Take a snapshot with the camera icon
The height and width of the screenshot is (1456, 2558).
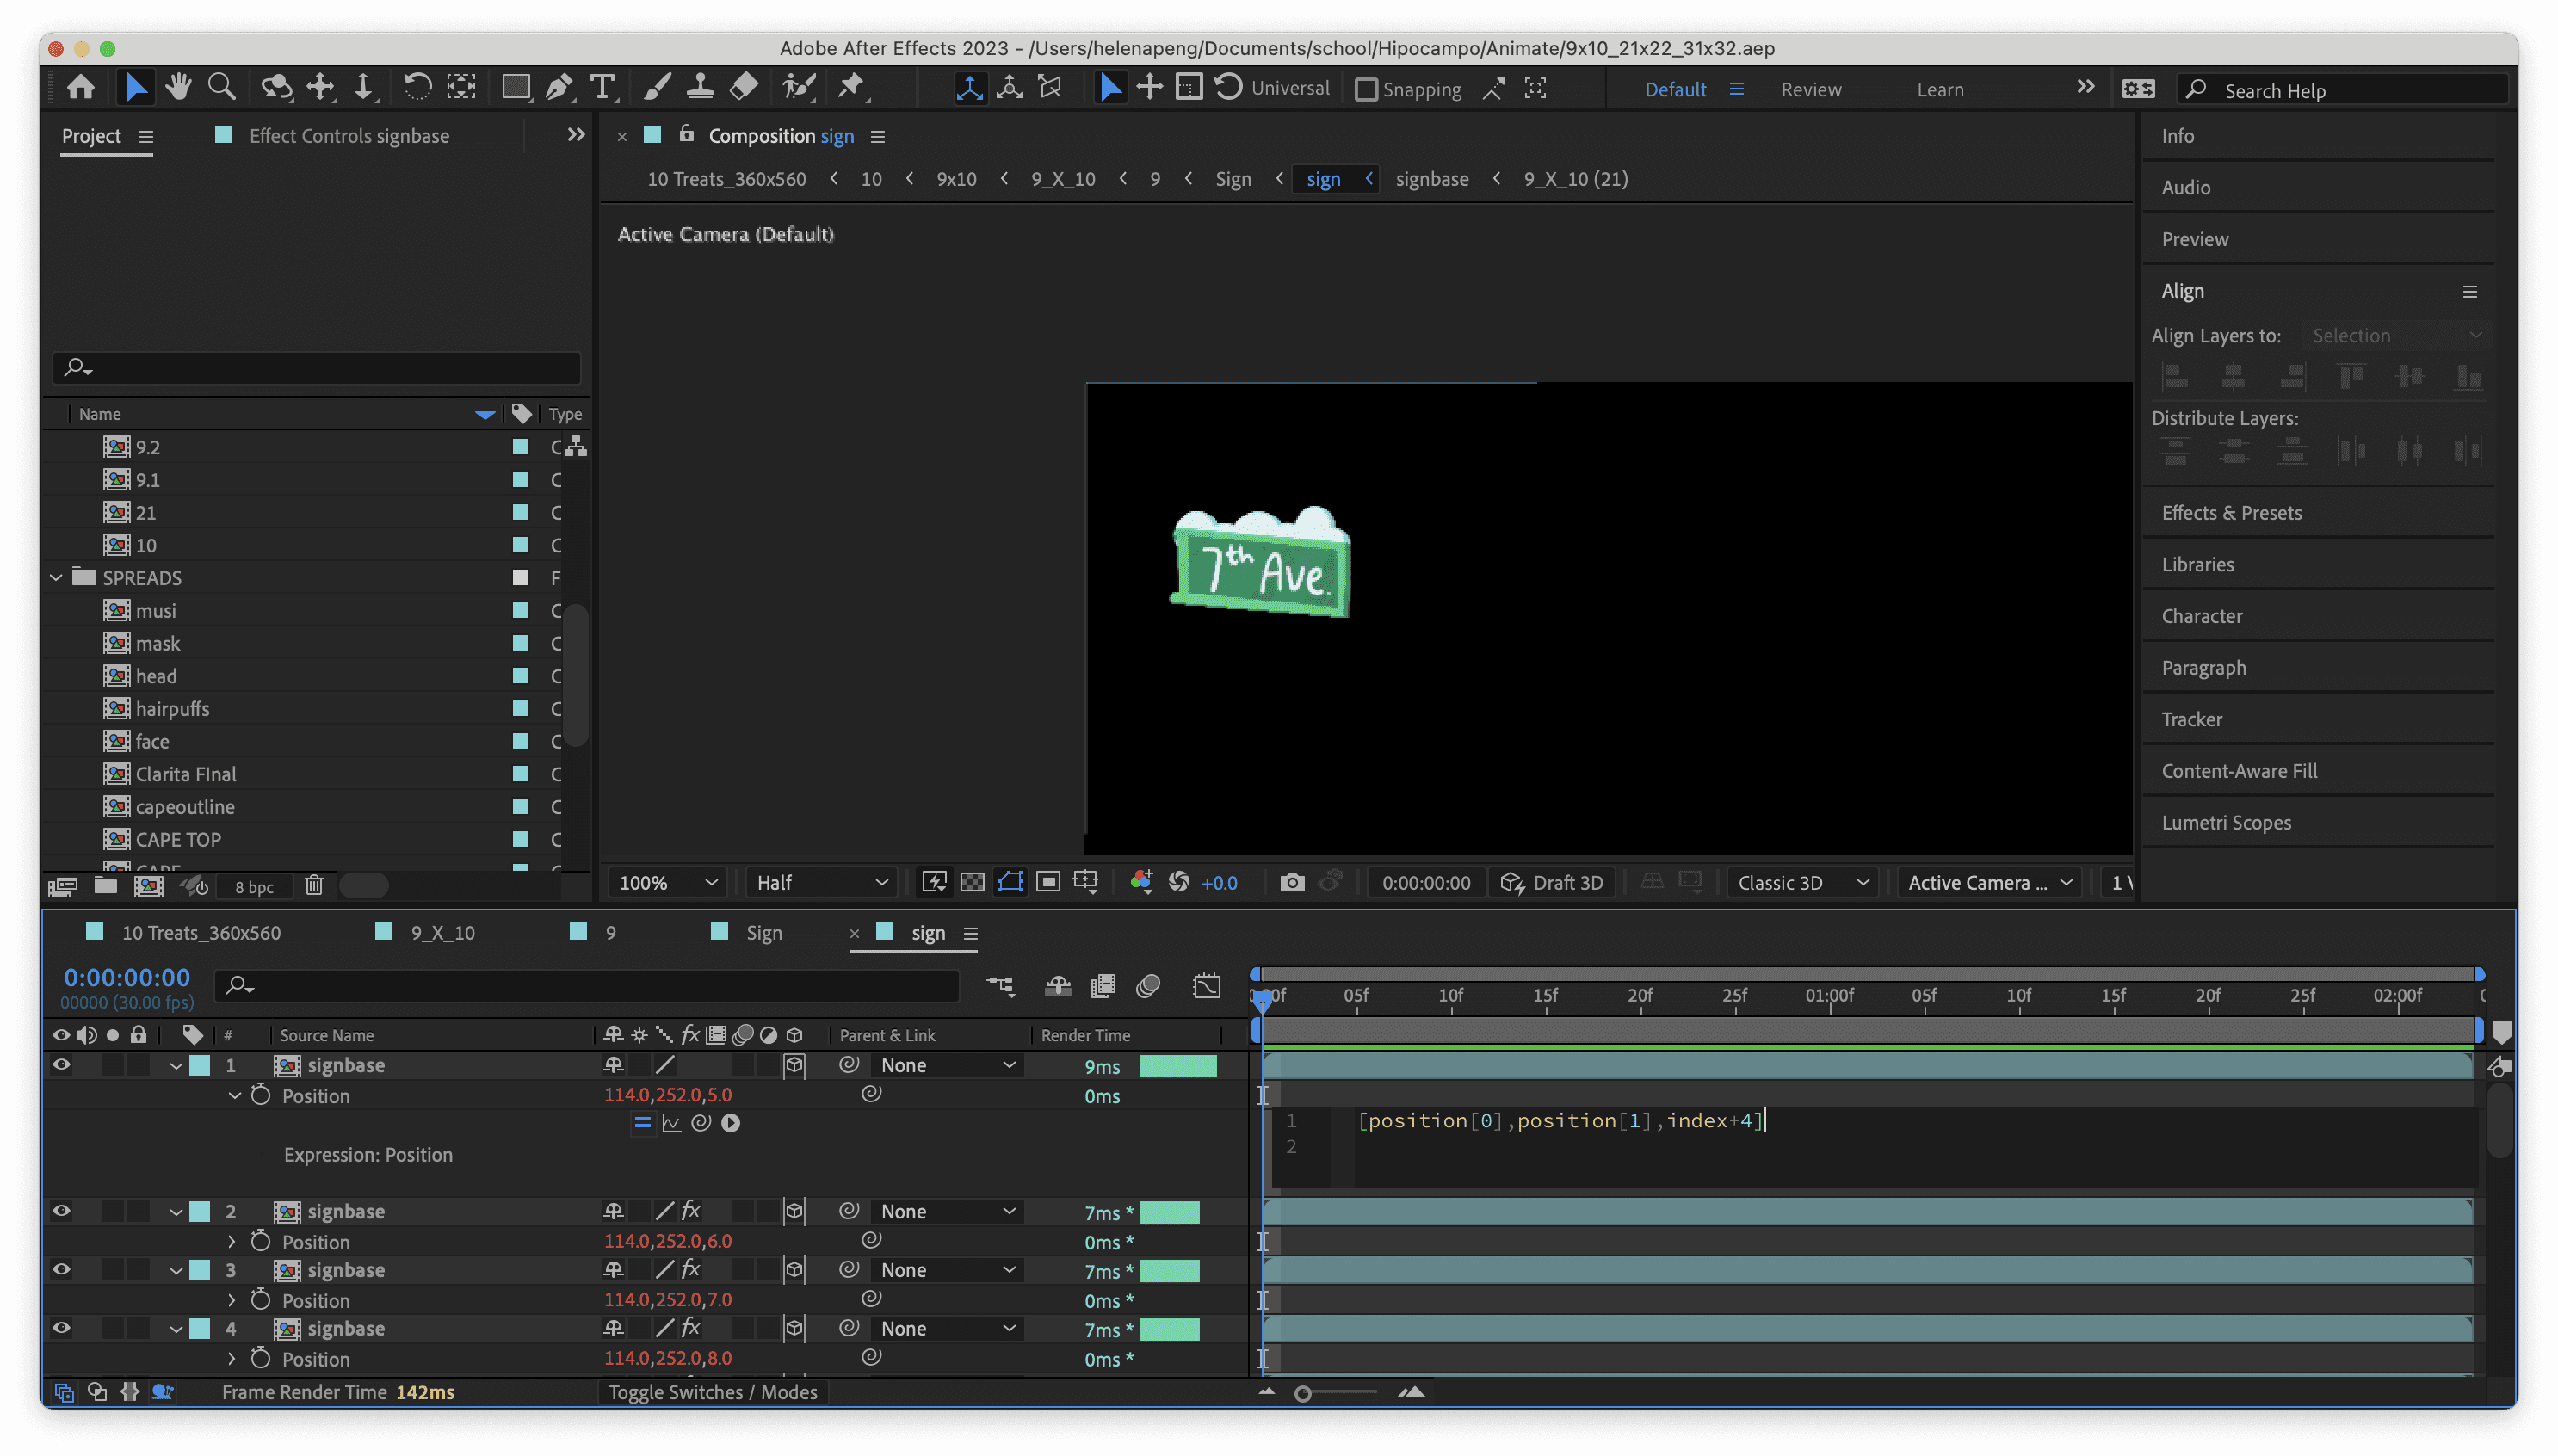pos(1292,882)
